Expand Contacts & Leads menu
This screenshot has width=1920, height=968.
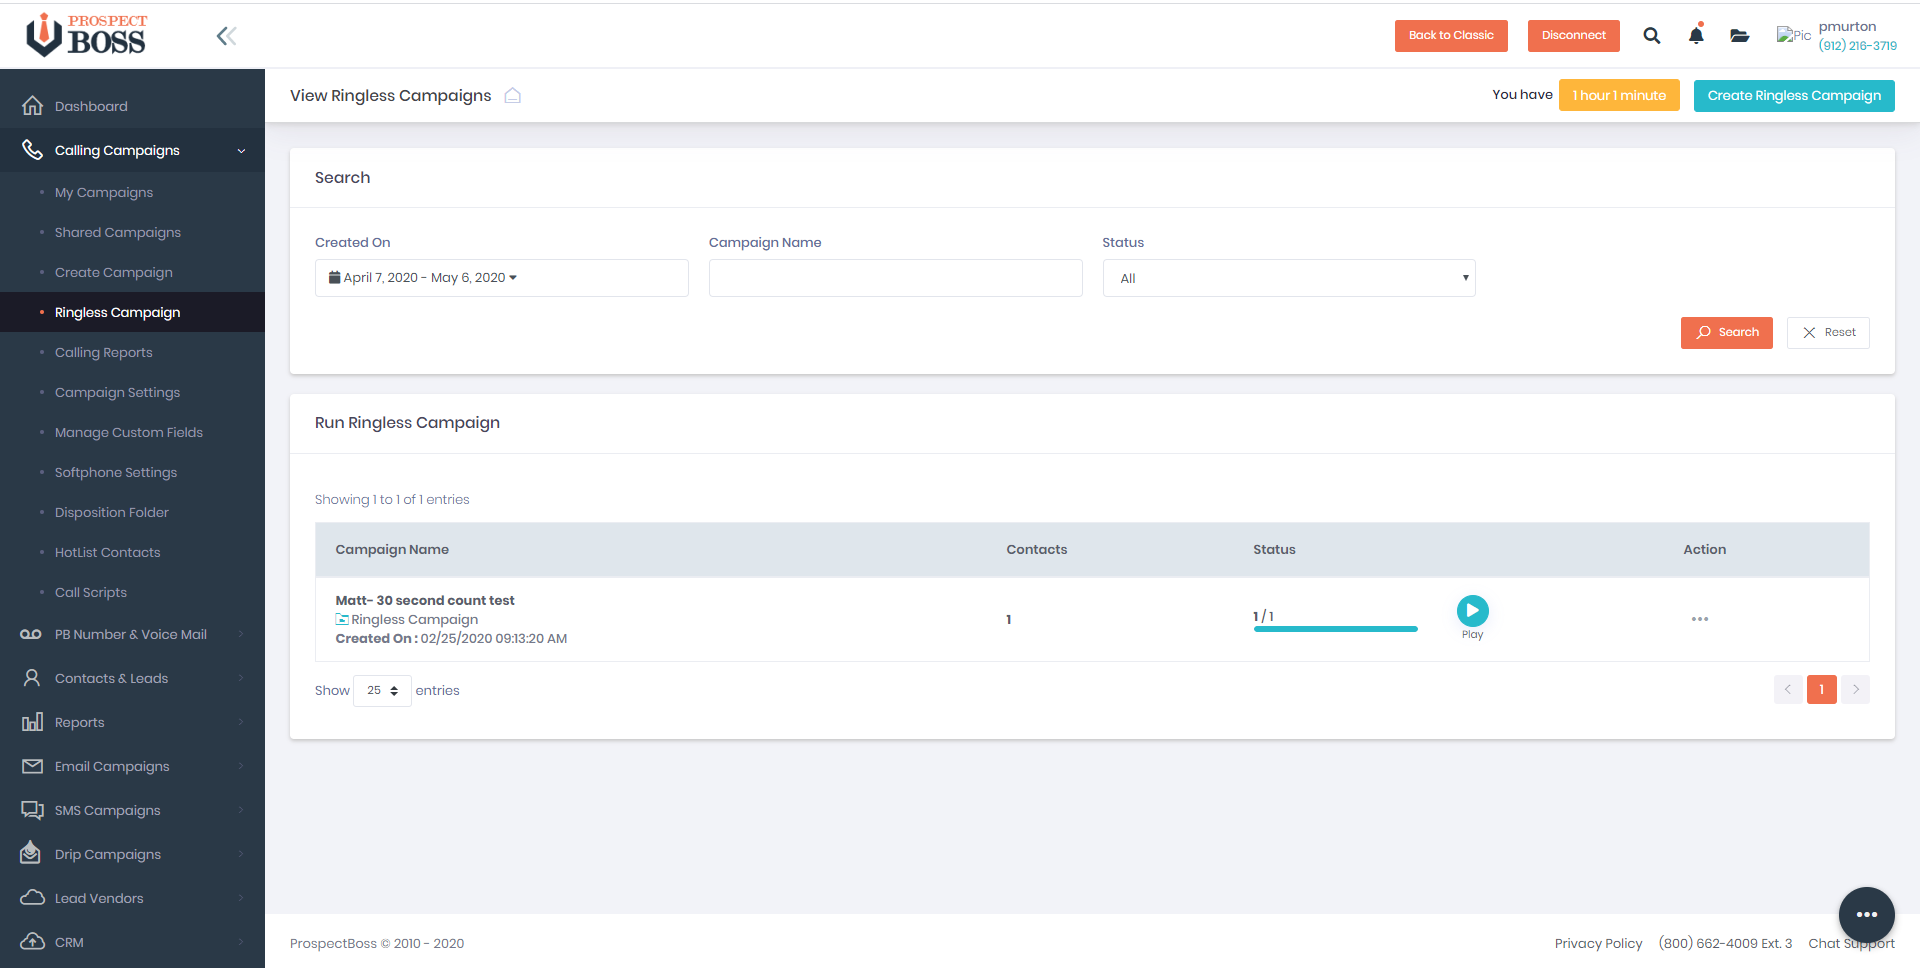(x=241, y=678)
